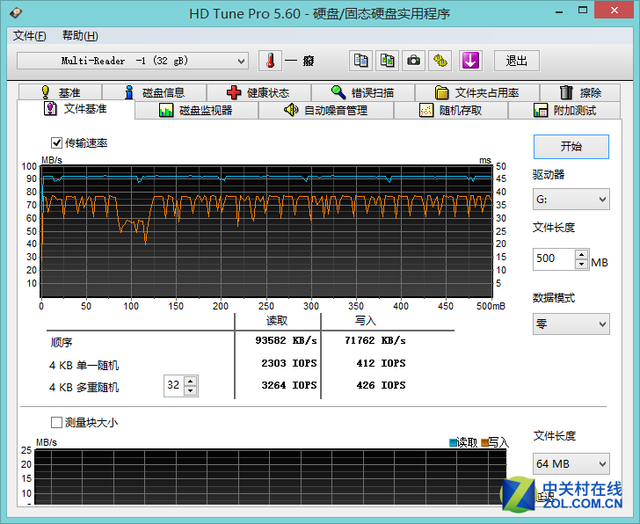Toggle the 传输速率 checkbox
This screenshot has height=524, width=640.
56,143
